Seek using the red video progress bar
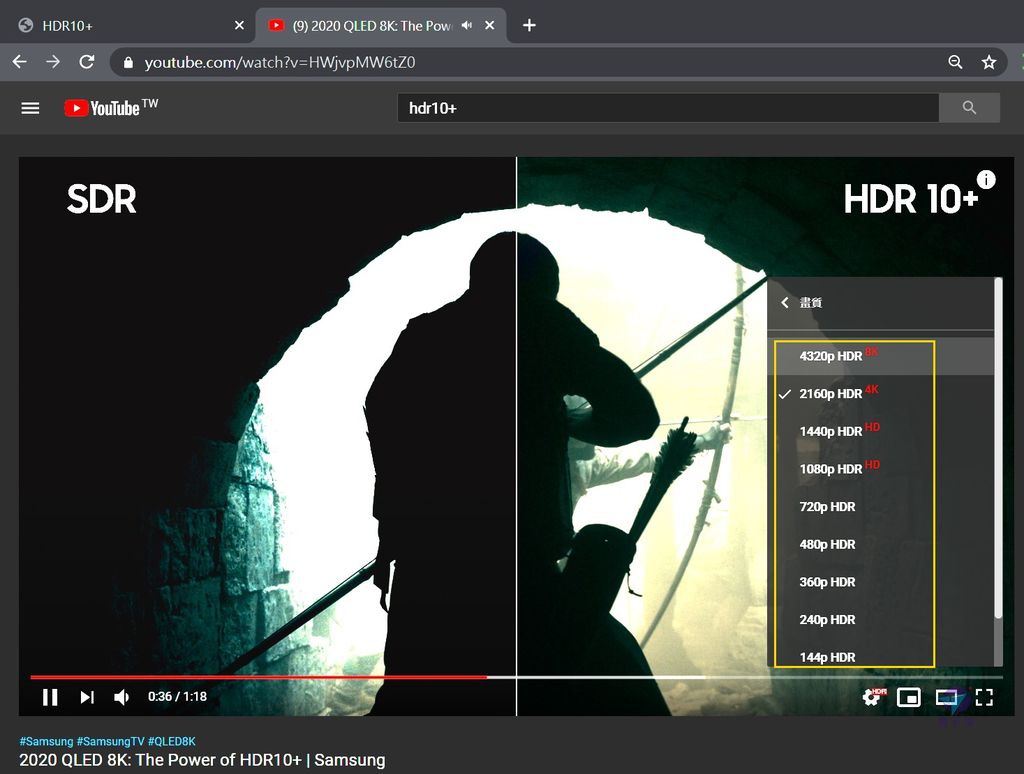1024x774 pixels. [x=259, y=677]
